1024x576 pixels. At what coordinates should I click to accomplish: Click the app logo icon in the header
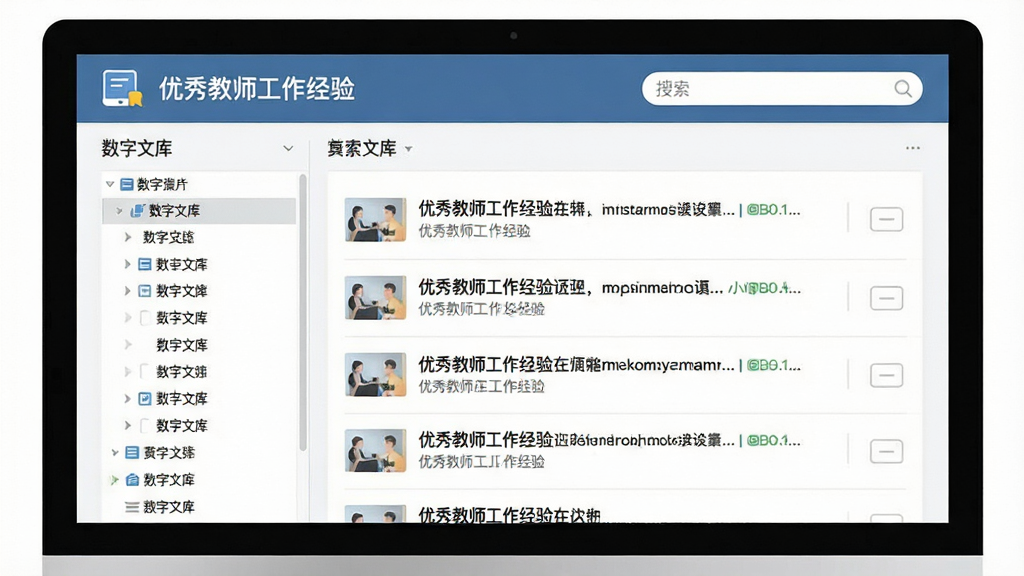pos(122,88)
